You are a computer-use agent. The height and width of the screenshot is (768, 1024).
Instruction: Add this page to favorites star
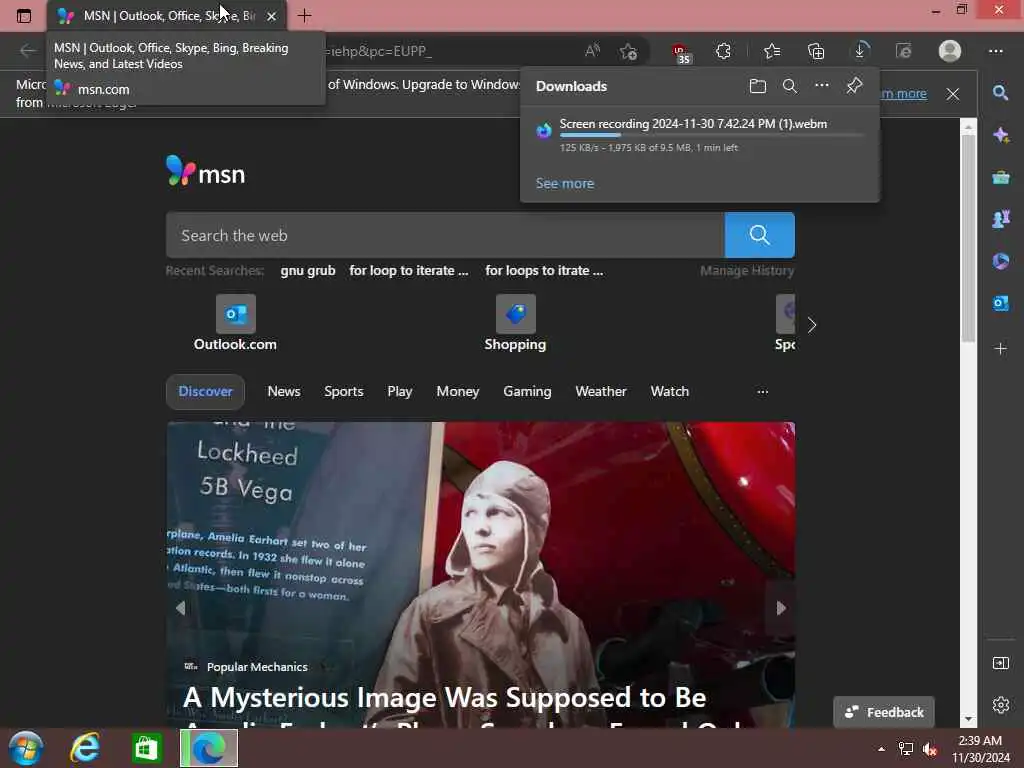click(x=629, y=52)
